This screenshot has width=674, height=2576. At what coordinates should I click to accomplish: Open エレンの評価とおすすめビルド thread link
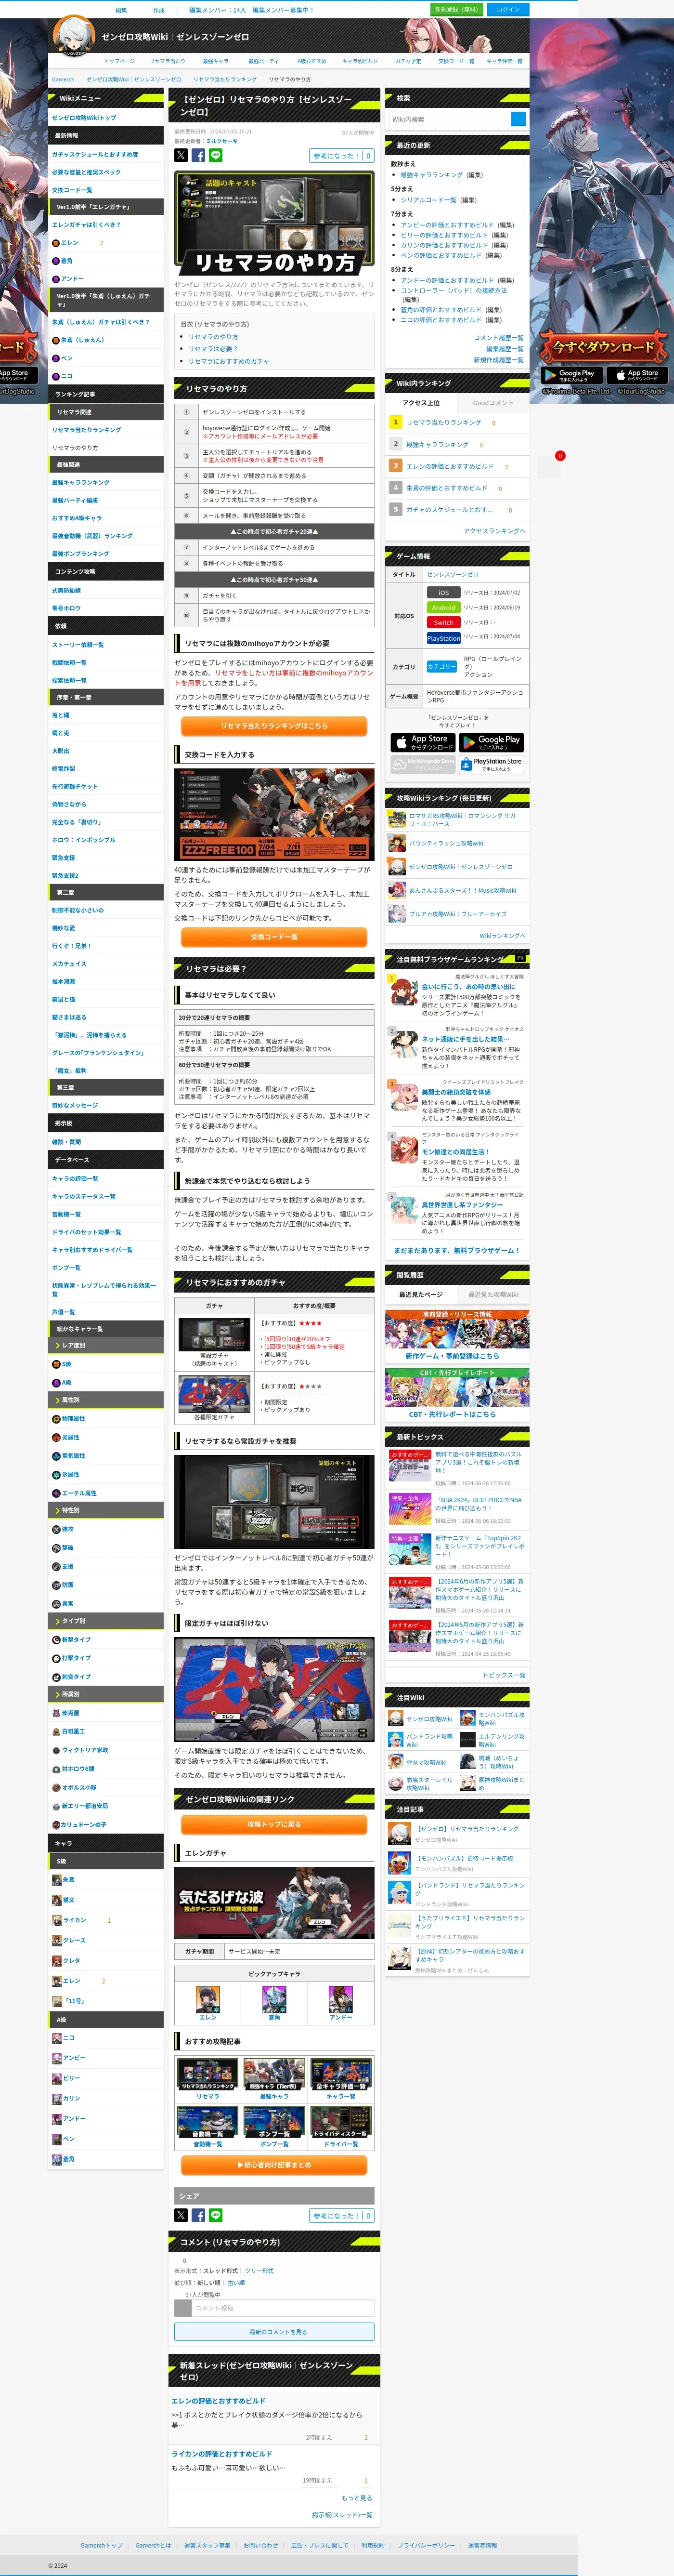[218, 2401]
